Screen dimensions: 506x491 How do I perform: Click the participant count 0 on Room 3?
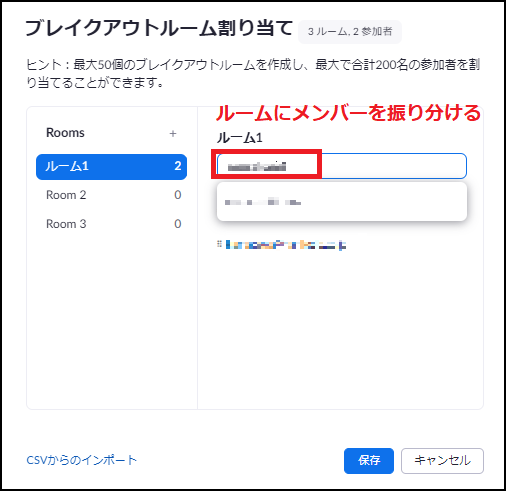tap(178, 224)
